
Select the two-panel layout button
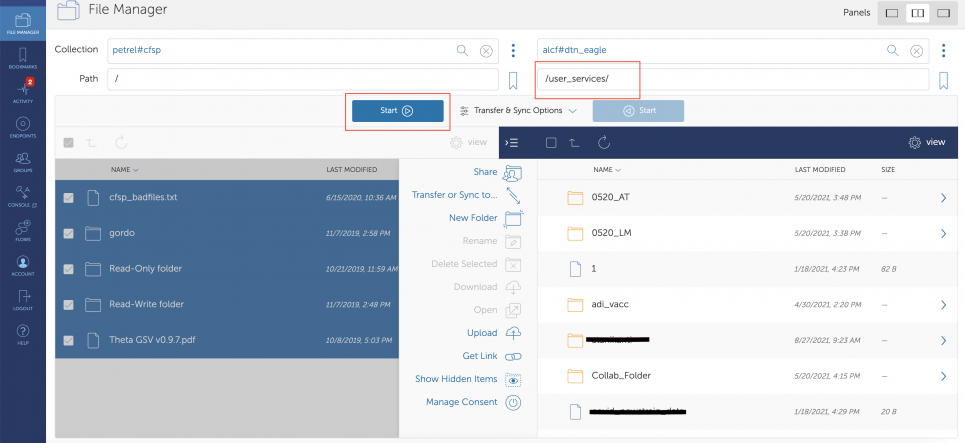pos(916,13)
